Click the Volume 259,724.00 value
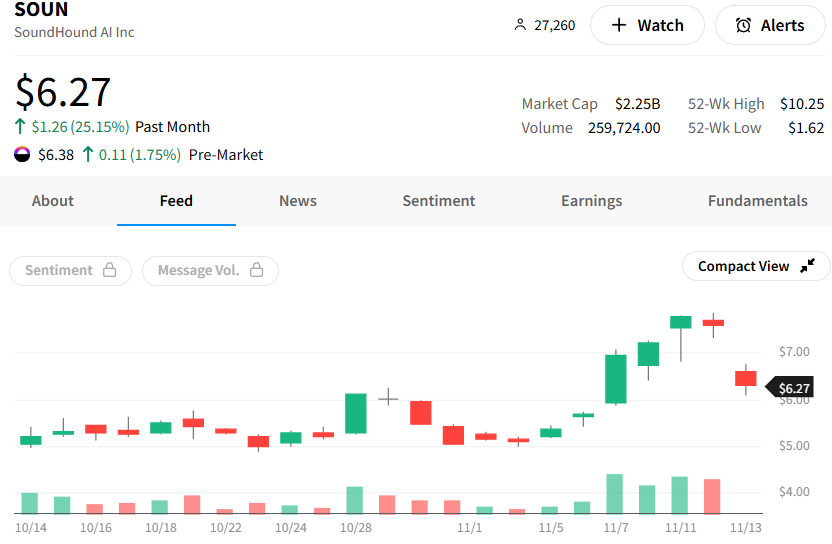 click(624, 128)
